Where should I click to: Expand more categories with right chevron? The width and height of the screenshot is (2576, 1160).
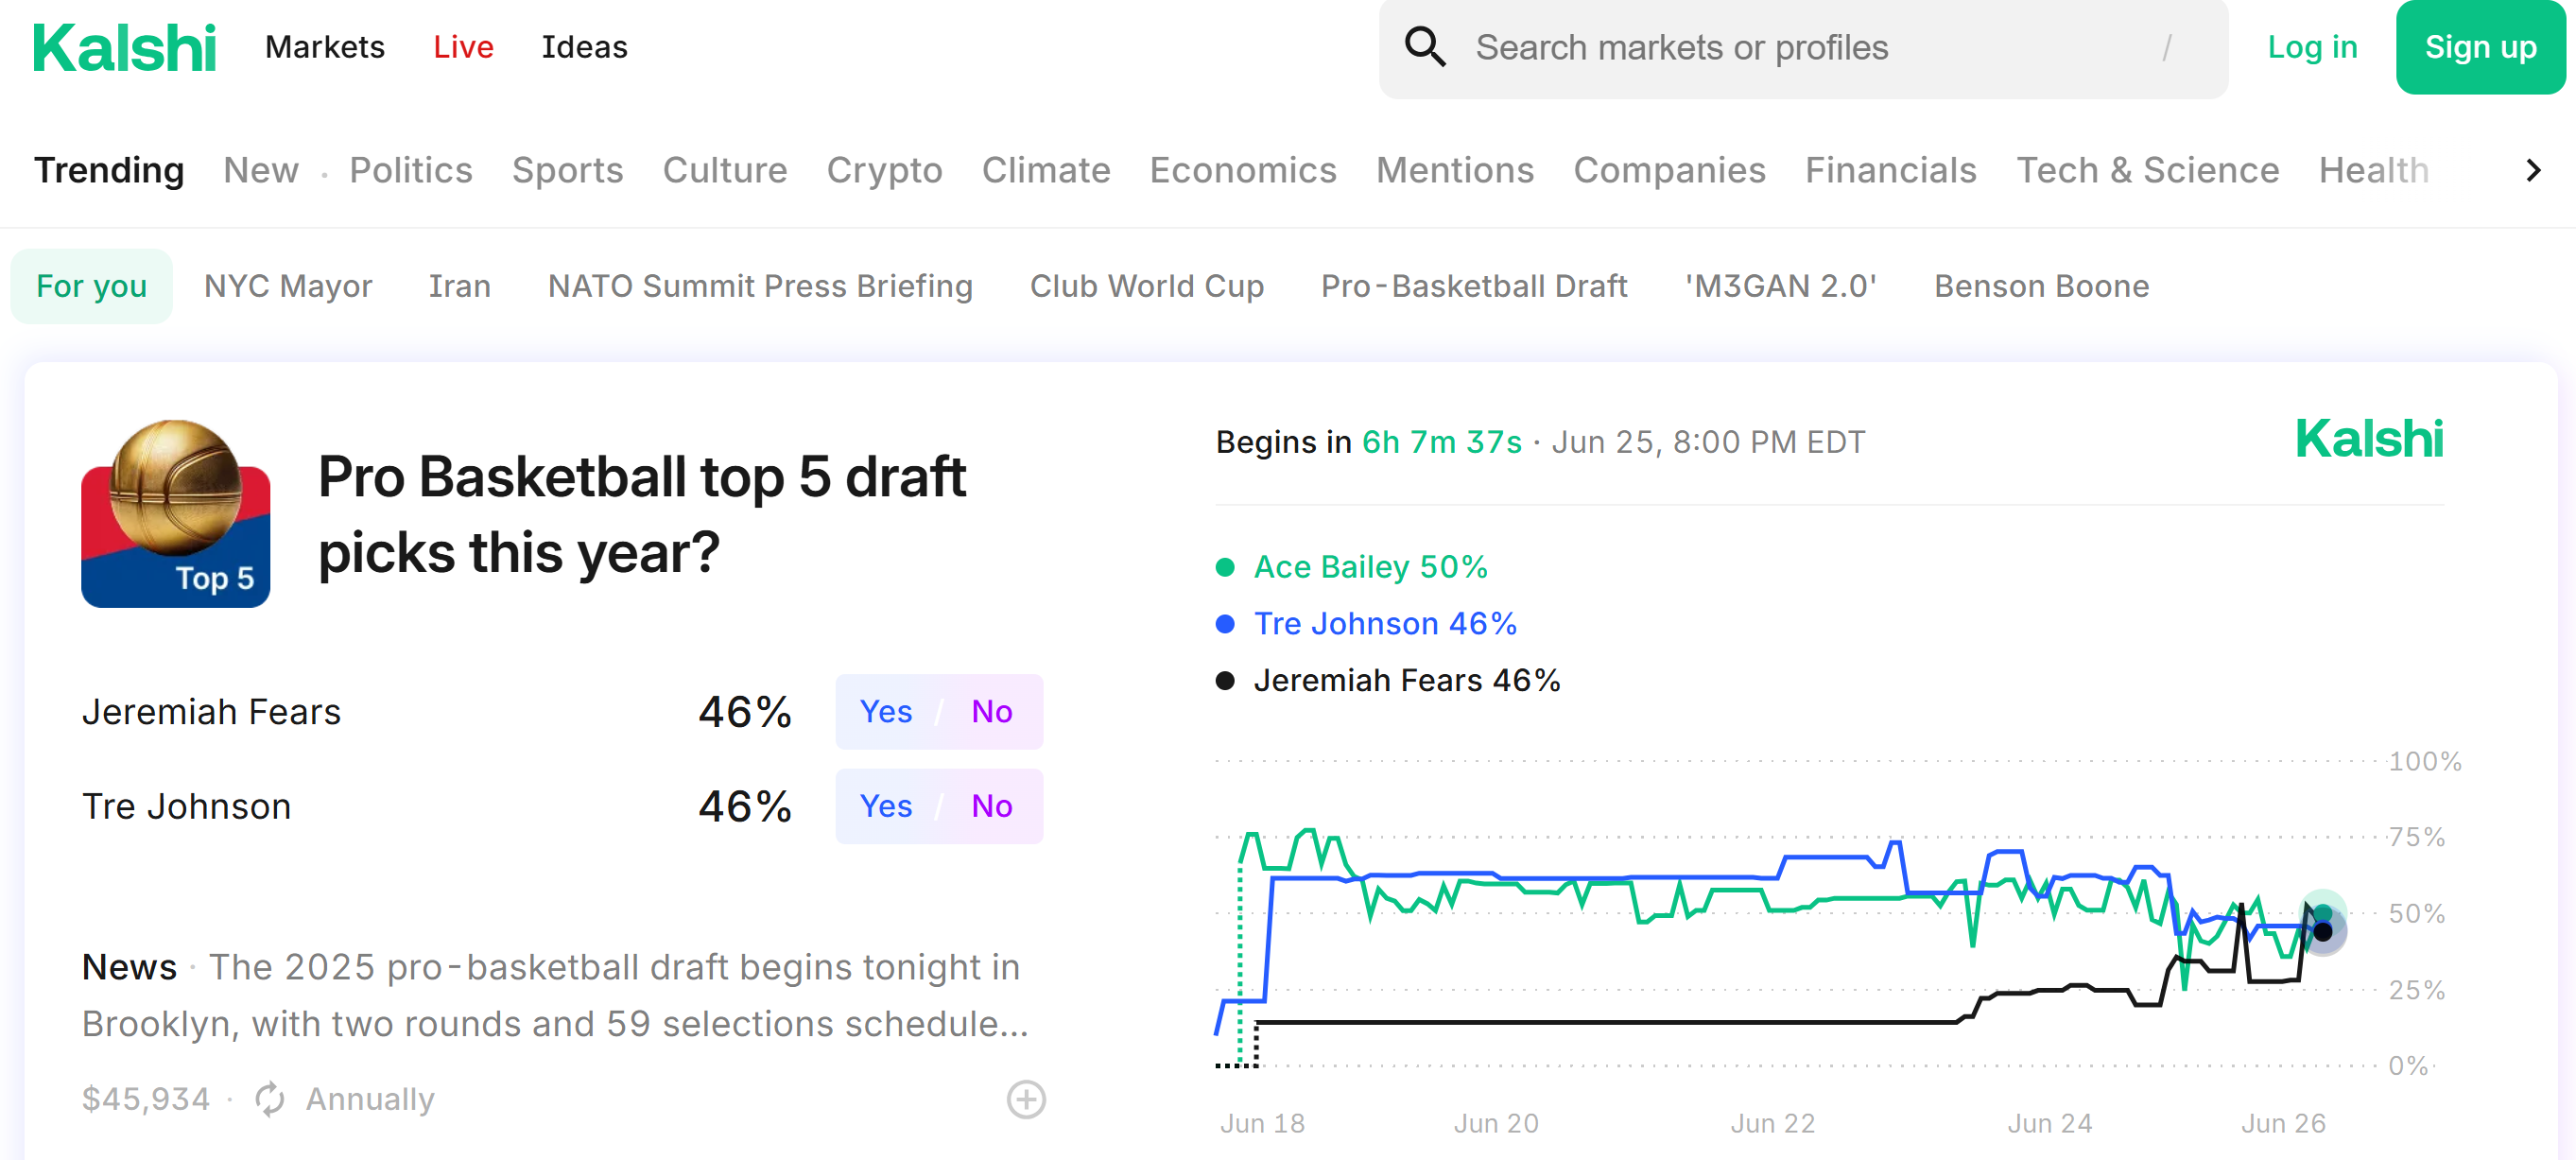pyautogui.click(x=2533, y=170)
